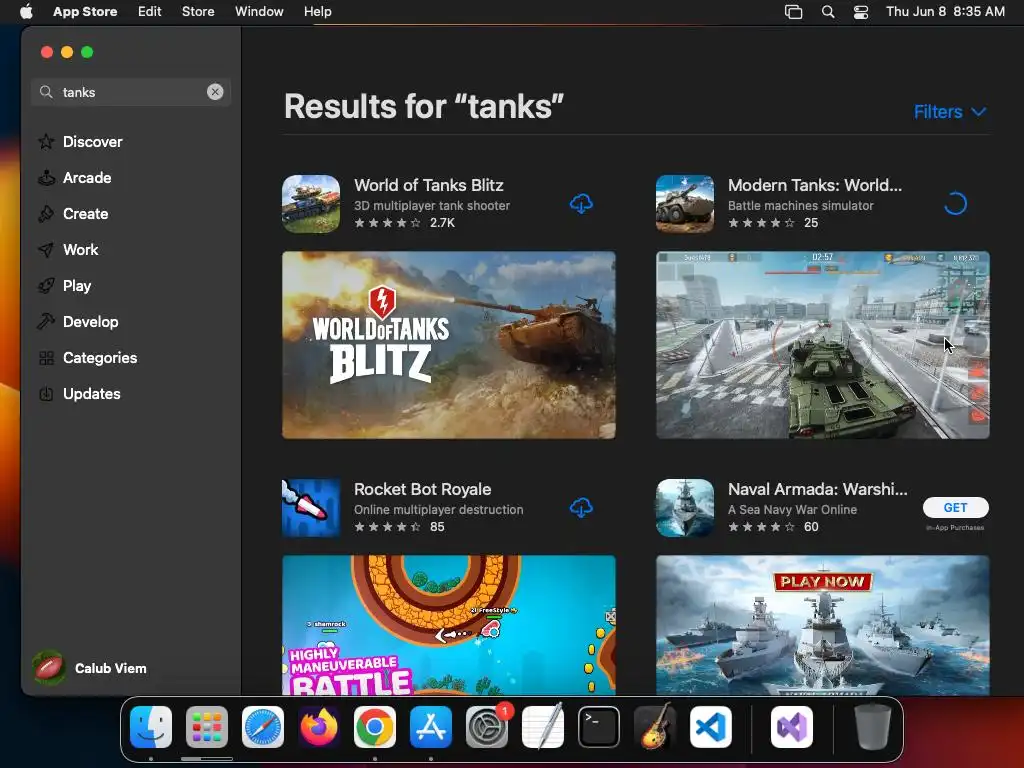View Naval Armada Play Now screenshot

(x=823, y=625)
